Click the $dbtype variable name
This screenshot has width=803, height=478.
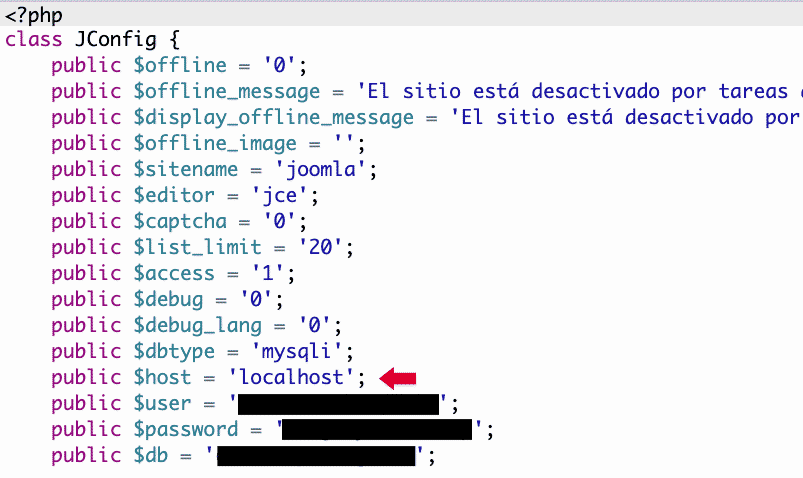pos(174,352)
